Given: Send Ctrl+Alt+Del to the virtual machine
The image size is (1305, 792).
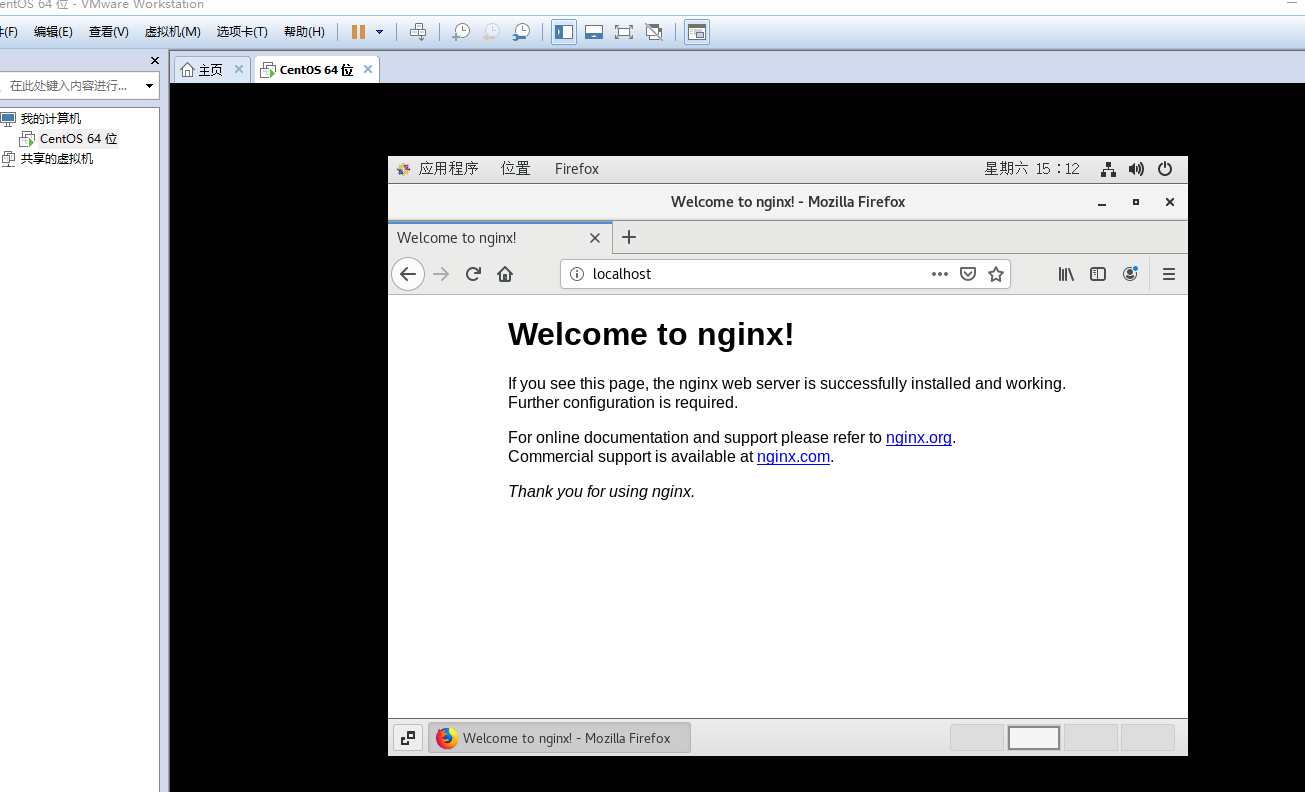Looking at the screenshot, I should click(x=418, y=32).
